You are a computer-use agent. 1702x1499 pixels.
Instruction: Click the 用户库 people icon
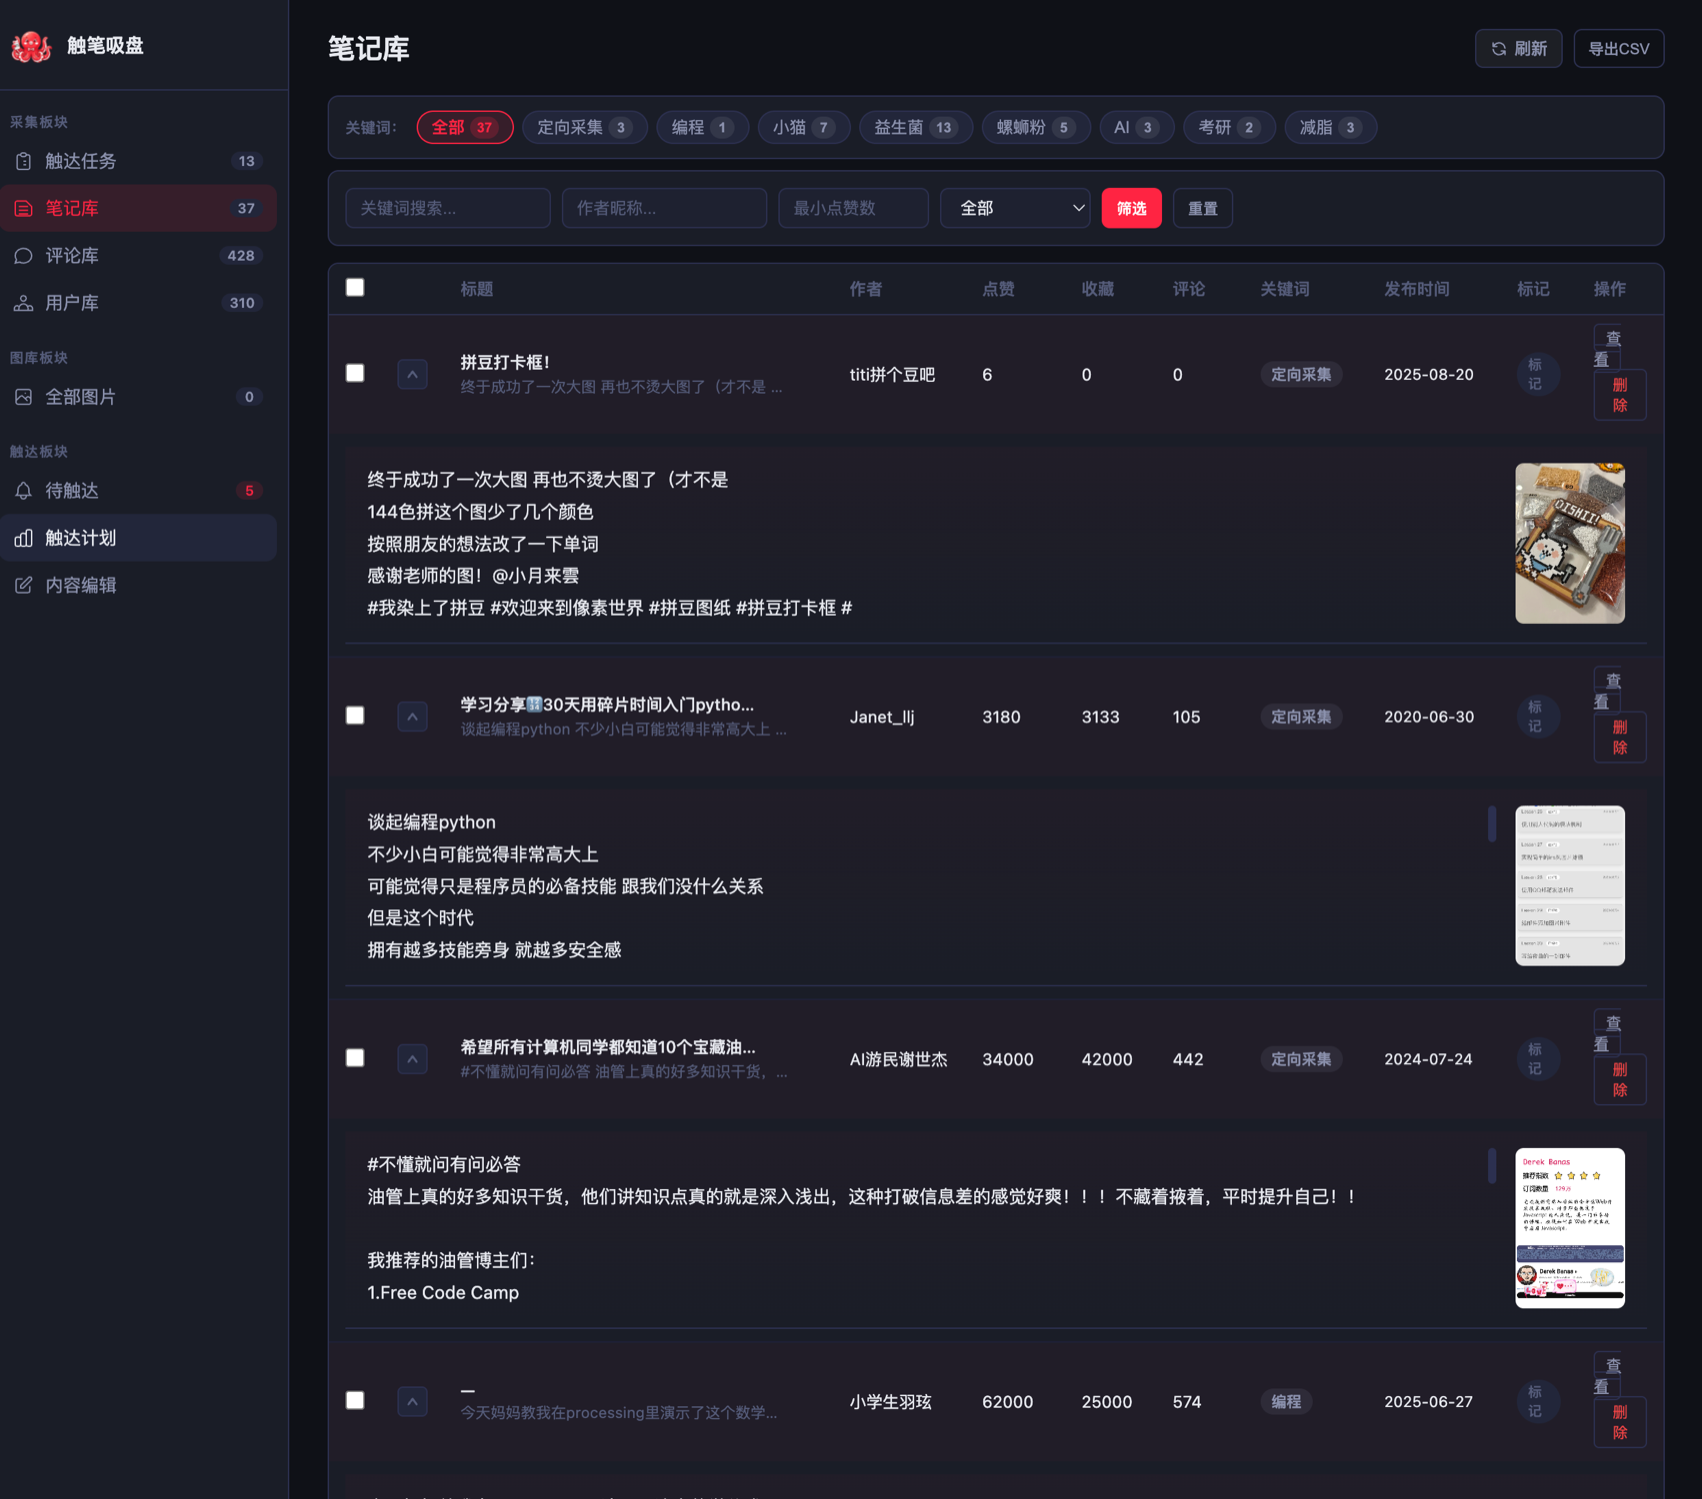tap(24, 303)
